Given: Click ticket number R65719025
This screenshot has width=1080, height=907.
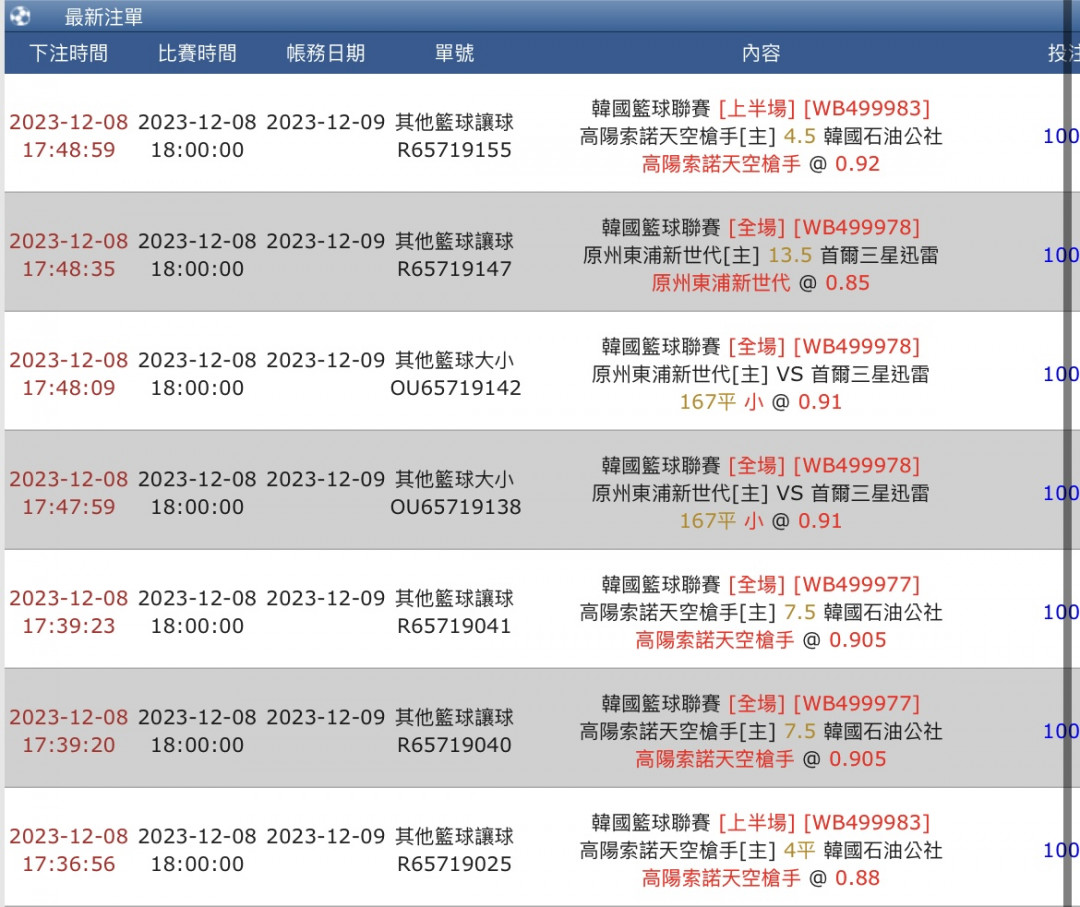Looking at the screenshot, I should [454, 864].
